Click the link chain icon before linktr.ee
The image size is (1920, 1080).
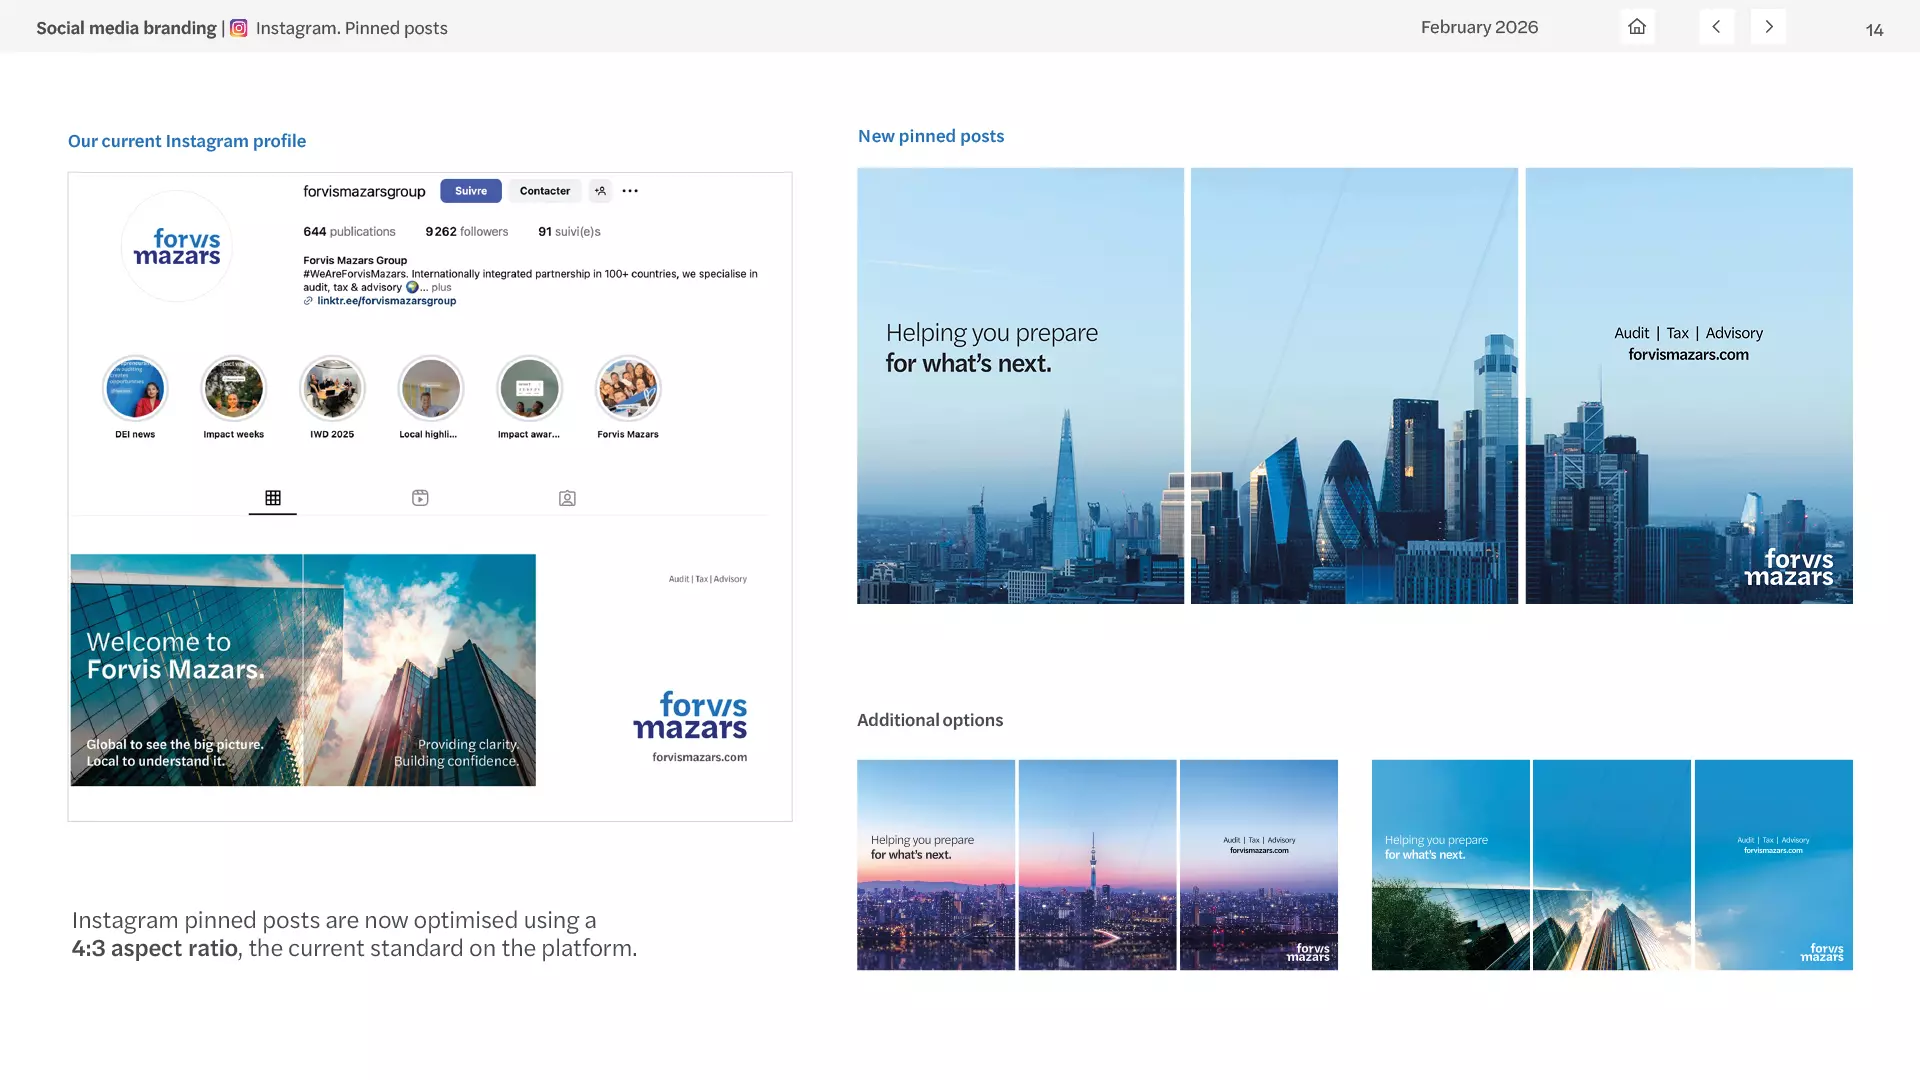[x=308, y=300]
